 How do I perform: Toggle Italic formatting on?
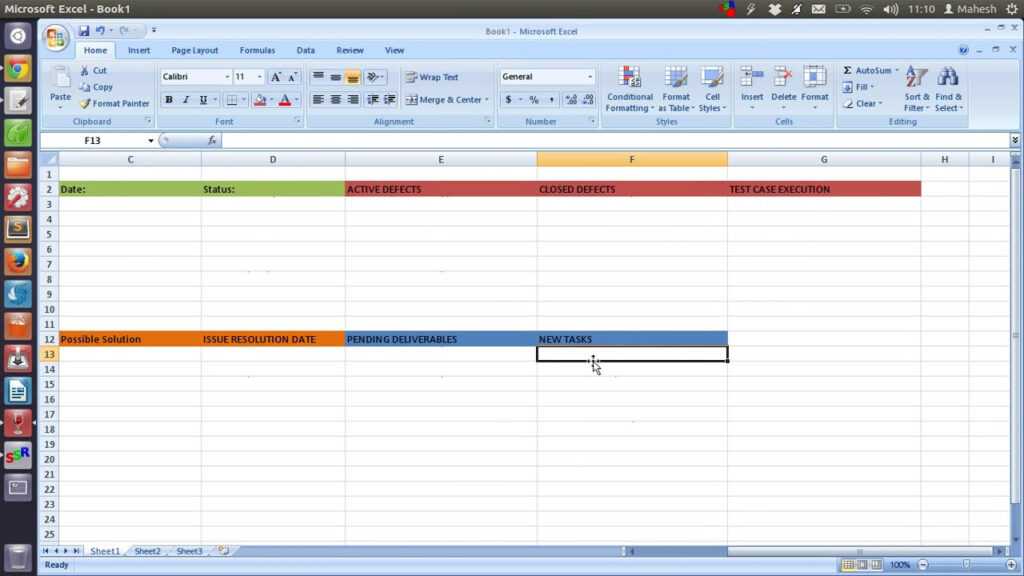(187, 99)
